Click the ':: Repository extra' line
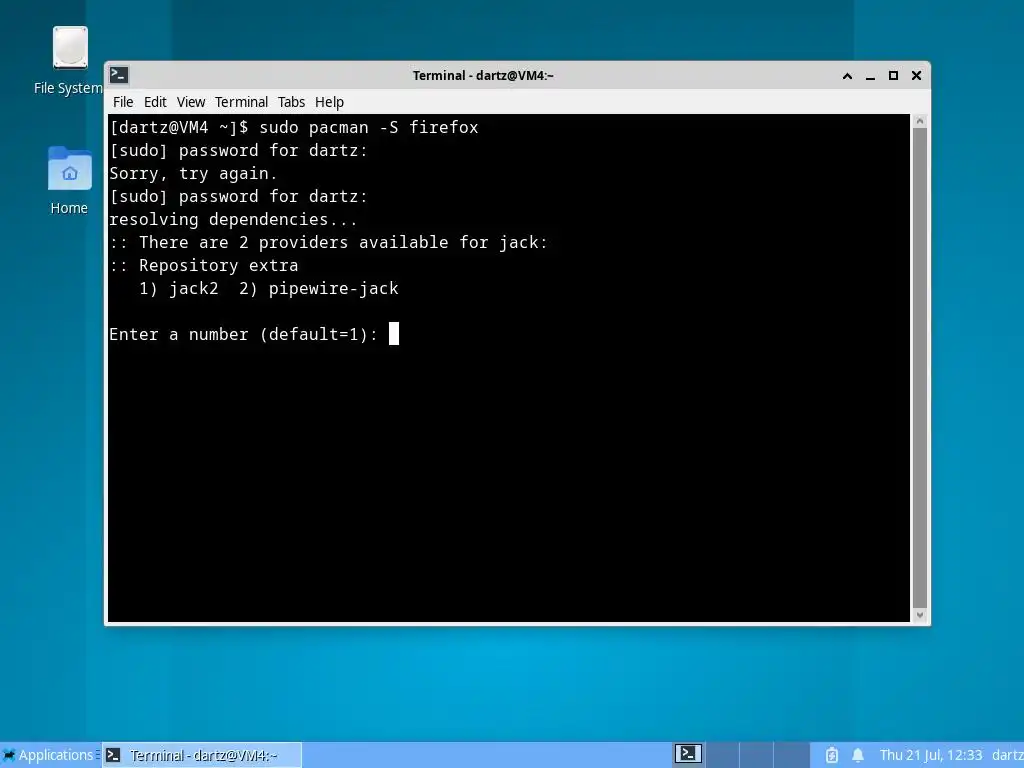The image size is (1024, 768). 204,265
